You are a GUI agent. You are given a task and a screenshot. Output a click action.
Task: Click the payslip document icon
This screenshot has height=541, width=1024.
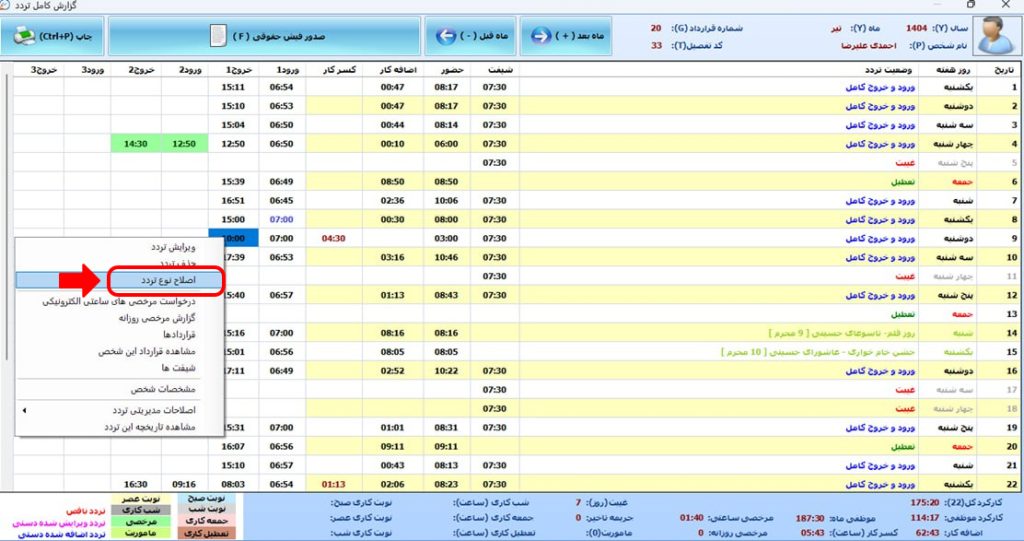point(217,36)
